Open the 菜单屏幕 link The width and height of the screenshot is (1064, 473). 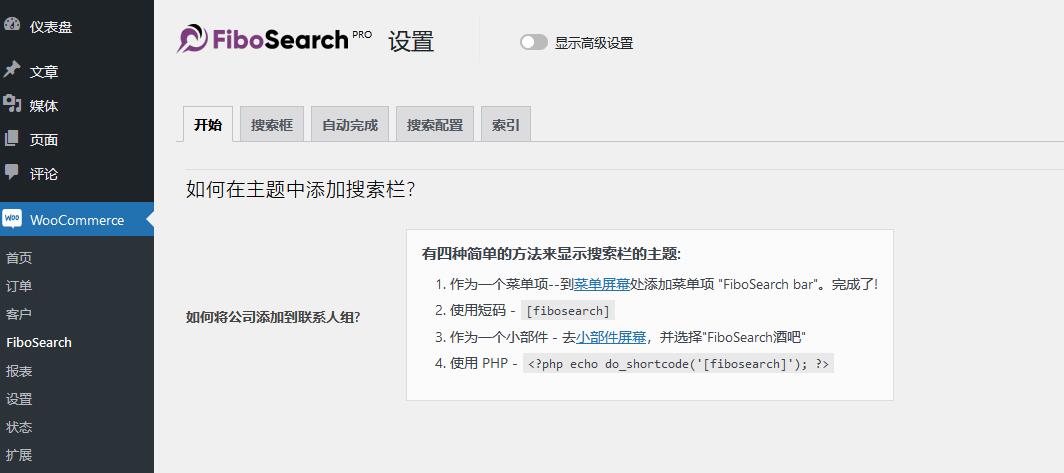pos(602,284)
